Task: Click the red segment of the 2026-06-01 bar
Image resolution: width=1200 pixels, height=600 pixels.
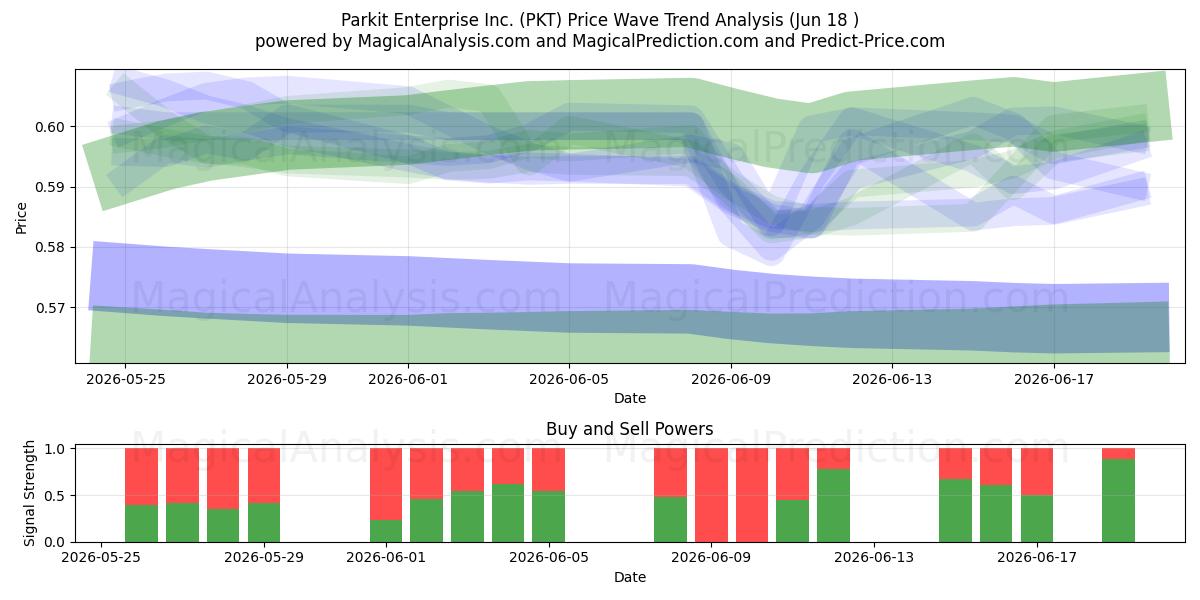Action: click(386, 484)
